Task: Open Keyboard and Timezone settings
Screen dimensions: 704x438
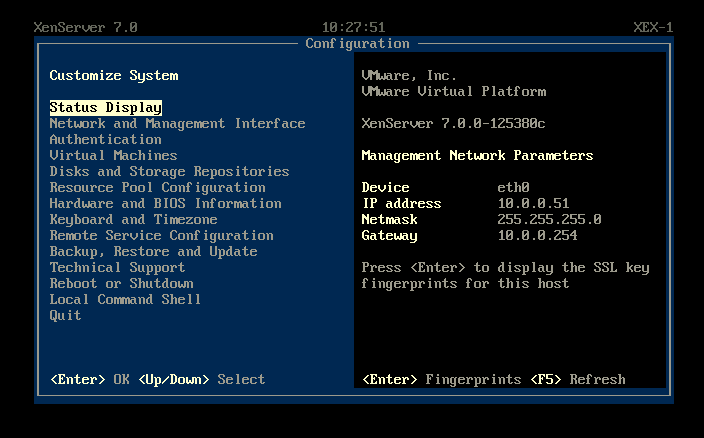Action: click(133, 219)
